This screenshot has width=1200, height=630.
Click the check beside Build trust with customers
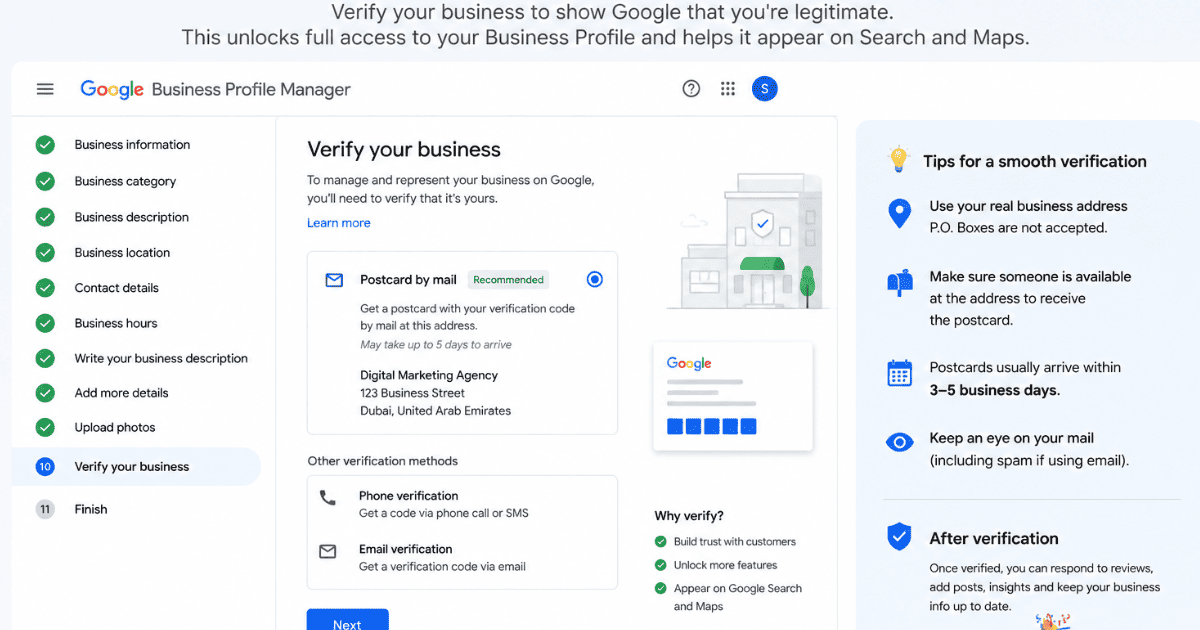coord(661,541)
